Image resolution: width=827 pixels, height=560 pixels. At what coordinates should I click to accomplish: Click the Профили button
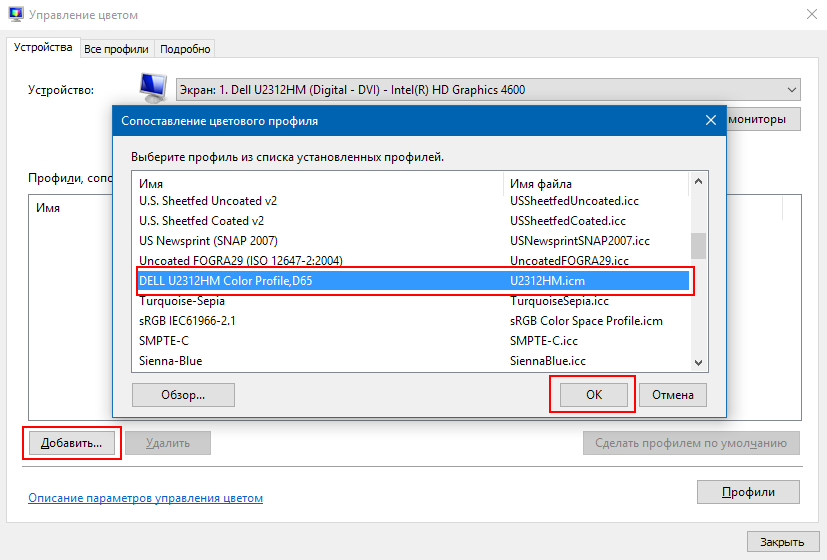click(748, 492)
